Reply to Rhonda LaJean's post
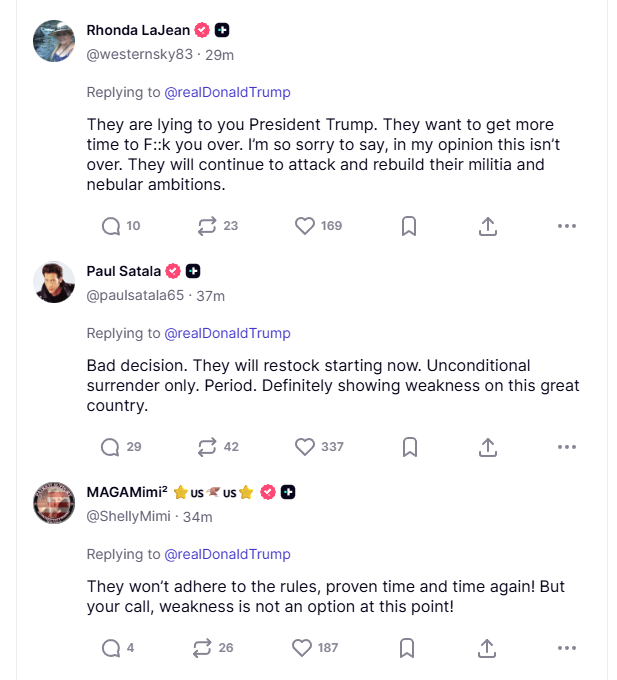This screenshot has width=617, height=680. [111, 226]
